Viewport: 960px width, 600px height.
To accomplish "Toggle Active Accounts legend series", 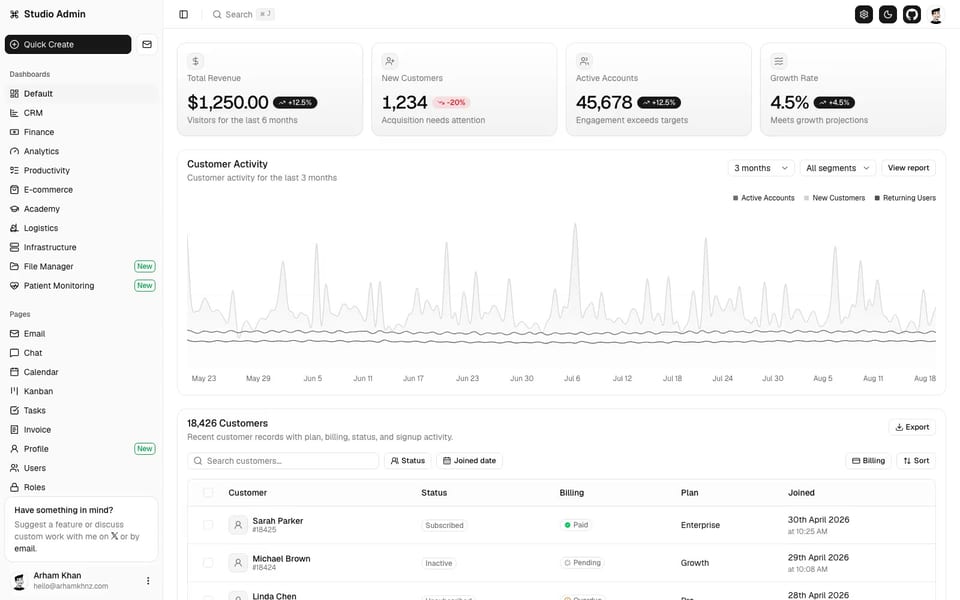I will pos(763,198).
